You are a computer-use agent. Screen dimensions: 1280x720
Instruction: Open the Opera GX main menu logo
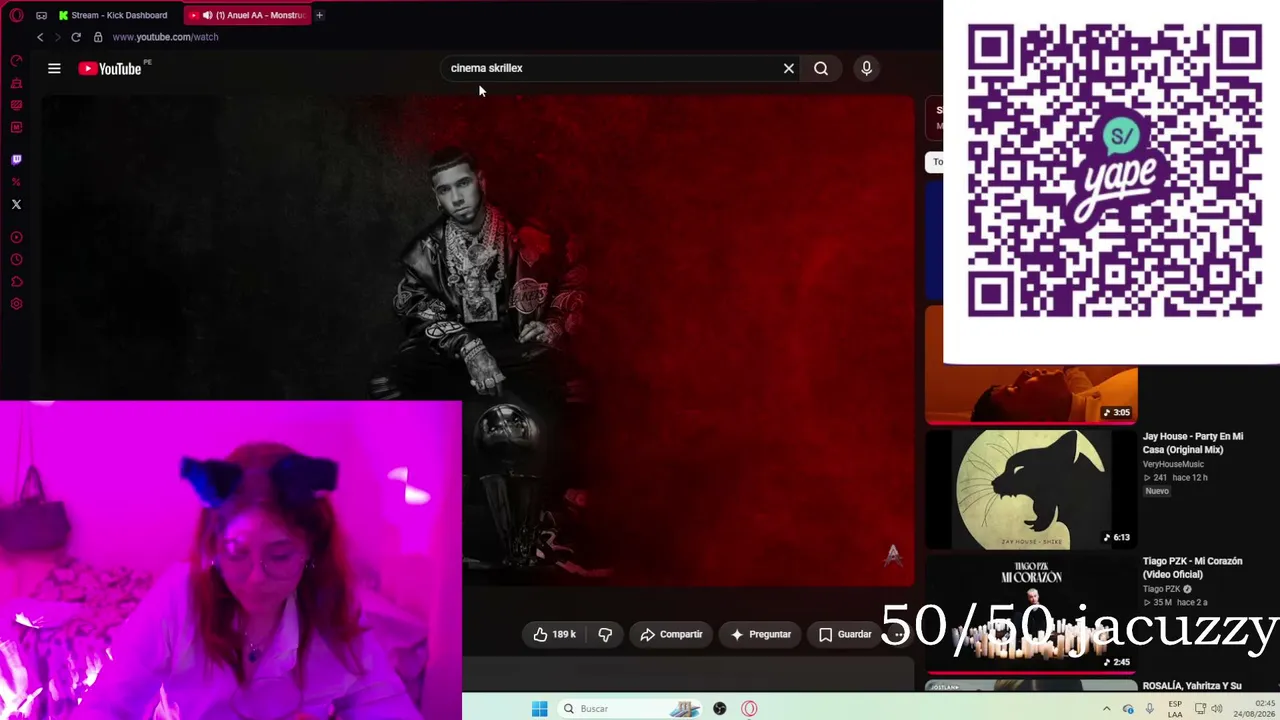click(x=16, y=15)
